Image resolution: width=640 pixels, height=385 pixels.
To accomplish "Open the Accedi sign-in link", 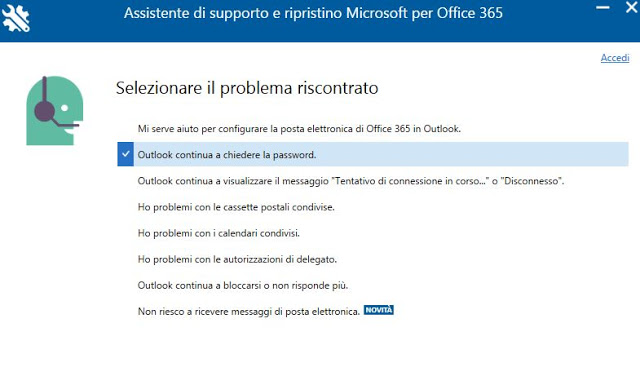I will coord(615,58).
